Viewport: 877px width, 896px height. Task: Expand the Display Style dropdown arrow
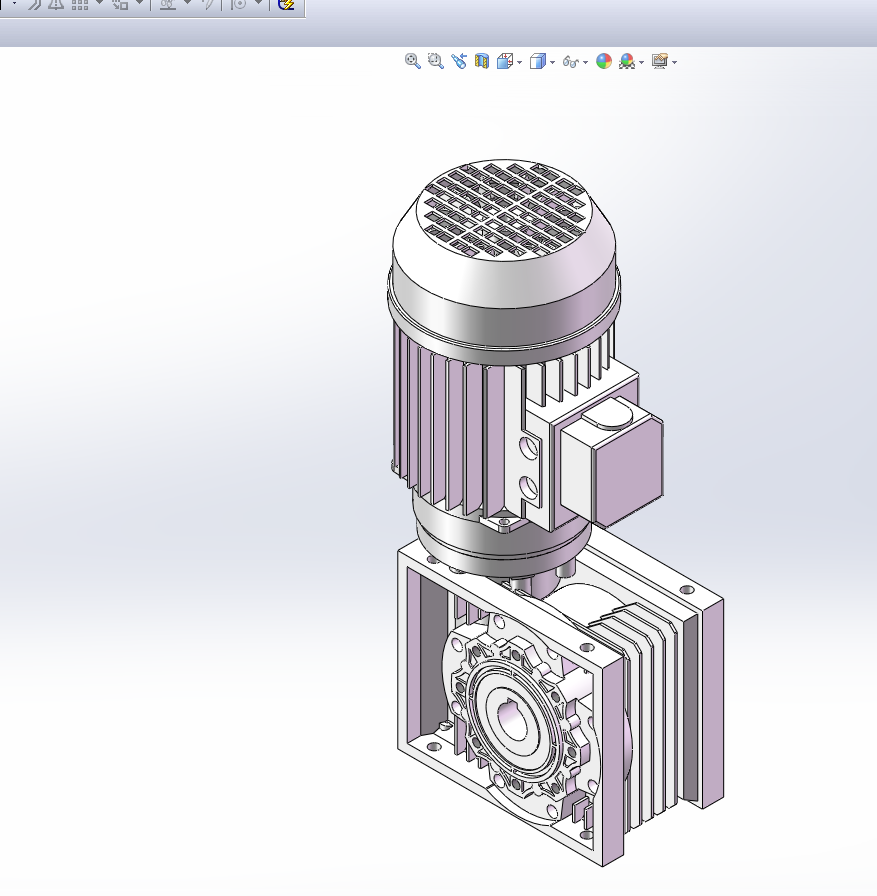click(x=553, y=63)
